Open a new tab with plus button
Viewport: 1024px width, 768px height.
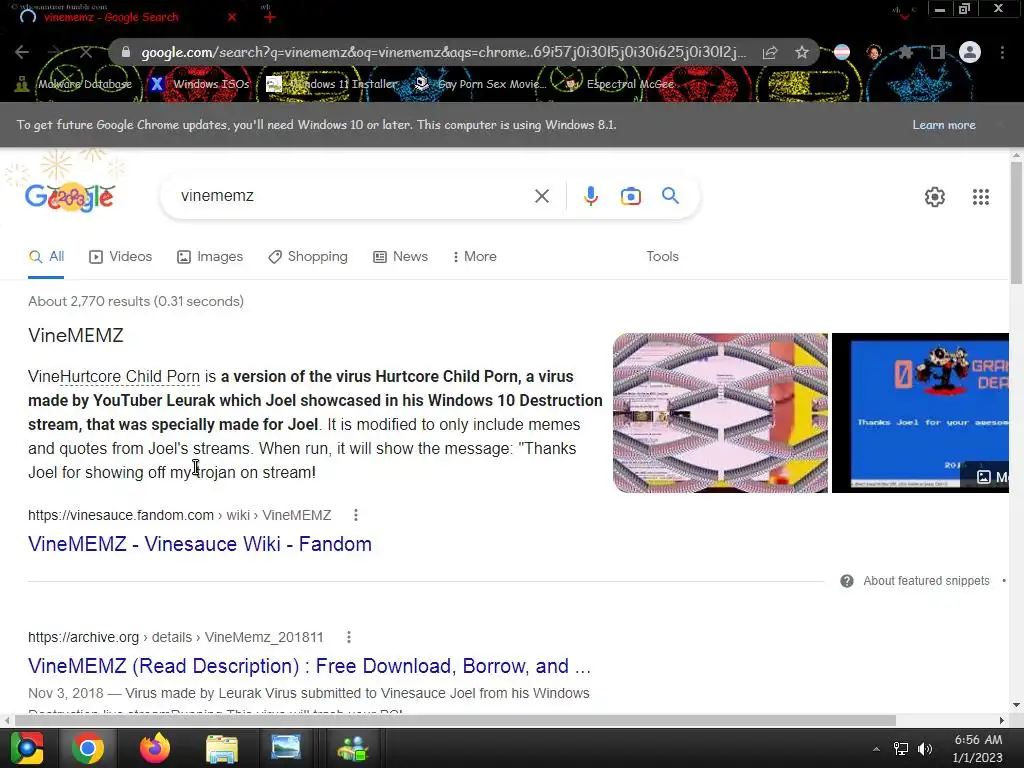270,17
